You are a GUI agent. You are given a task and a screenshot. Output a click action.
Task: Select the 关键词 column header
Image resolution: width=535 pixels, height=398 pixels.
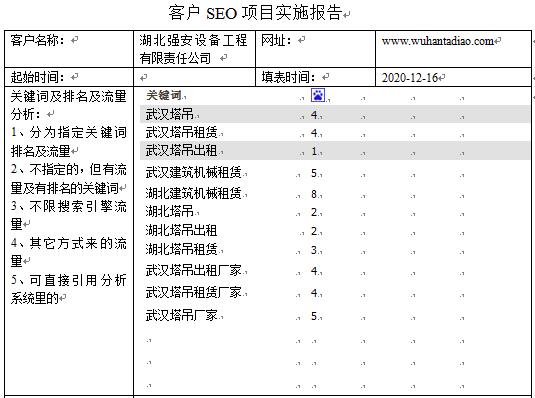[164, 95]
